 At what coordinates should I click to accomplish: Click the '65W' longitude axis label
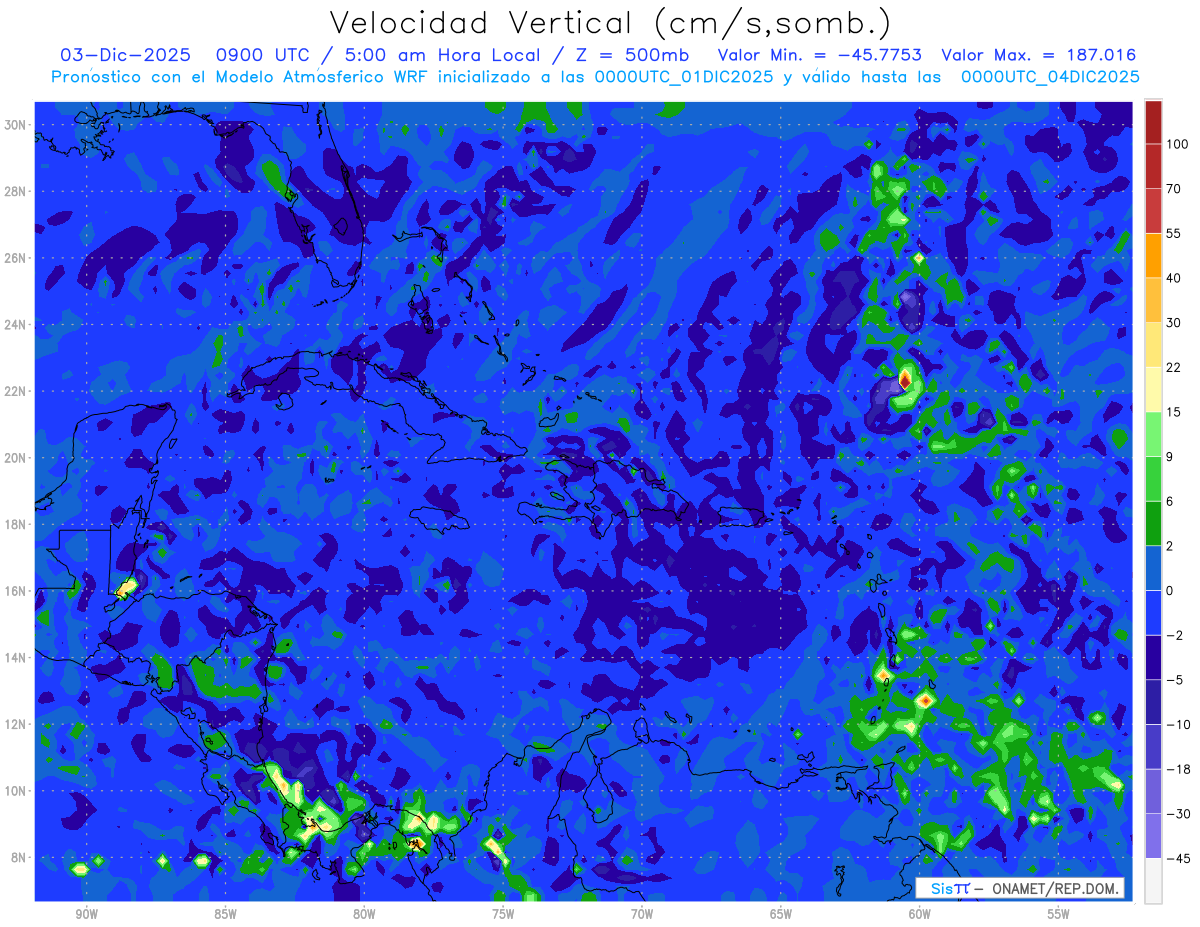pos(781,914)
